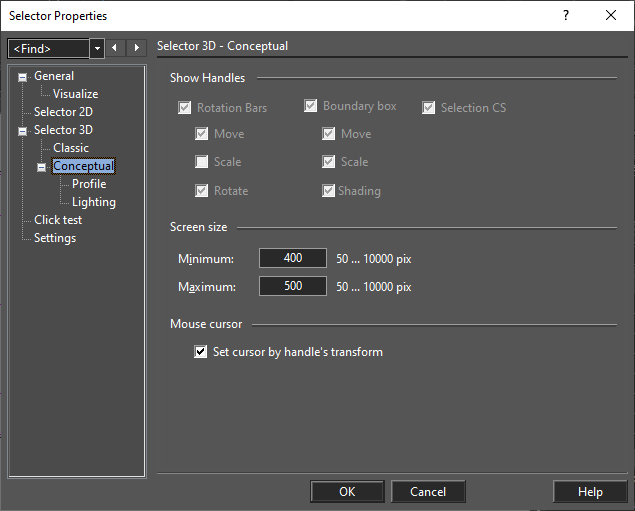Viewport: 635px width, 511px height.
Task: Open the Click test page
Action: pos(58,220)
